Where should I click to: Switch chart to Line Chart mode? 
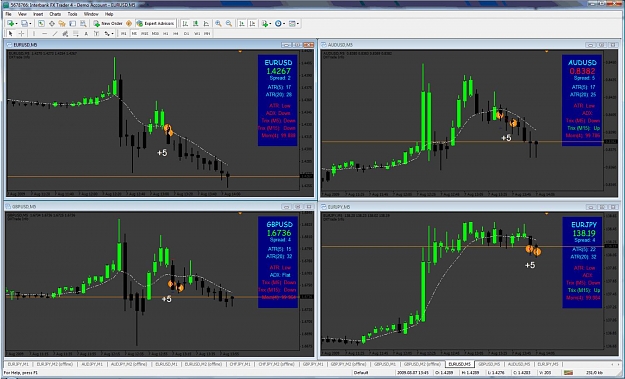coord(206,24)
